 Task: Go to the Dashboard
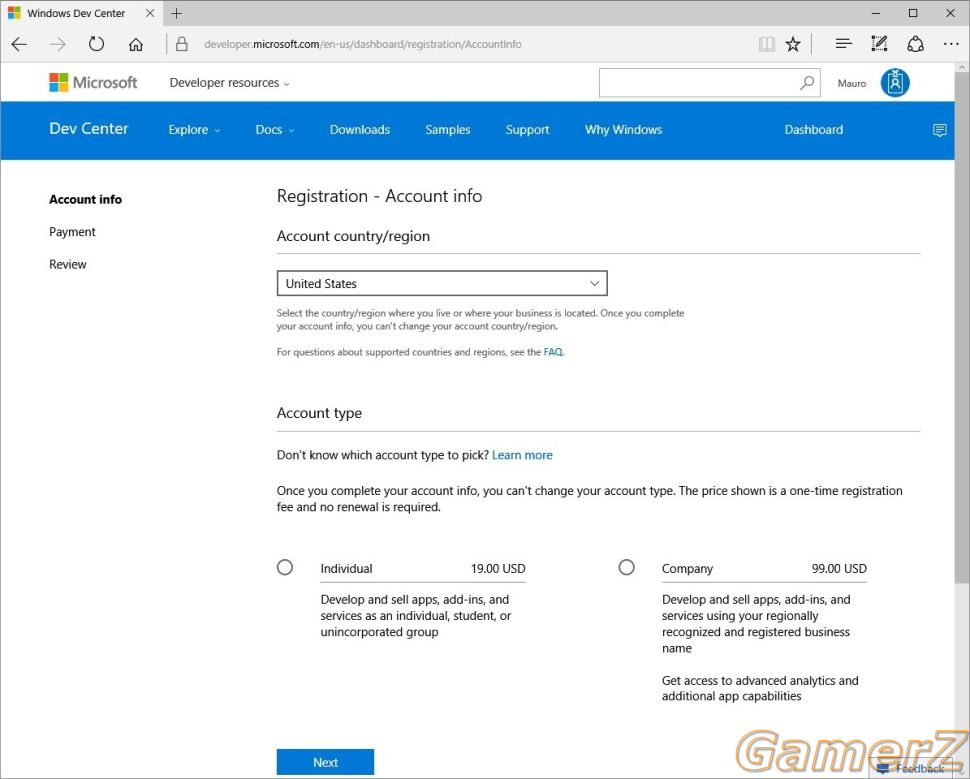(813, 130)
